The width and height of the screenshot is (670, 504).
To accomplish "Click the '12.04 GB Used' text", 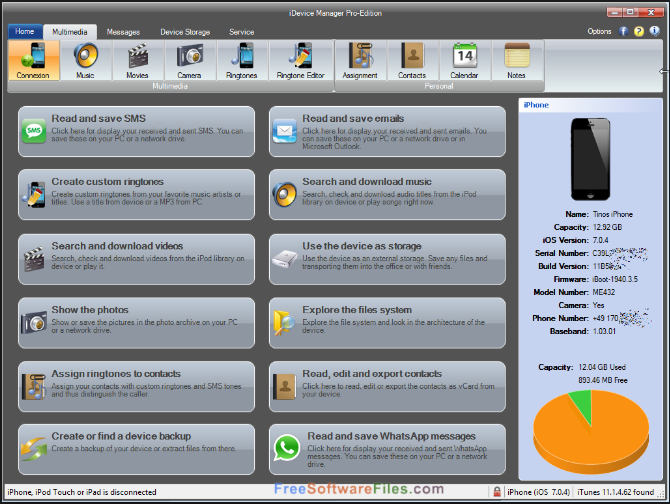I will click(x=602, y=367).
